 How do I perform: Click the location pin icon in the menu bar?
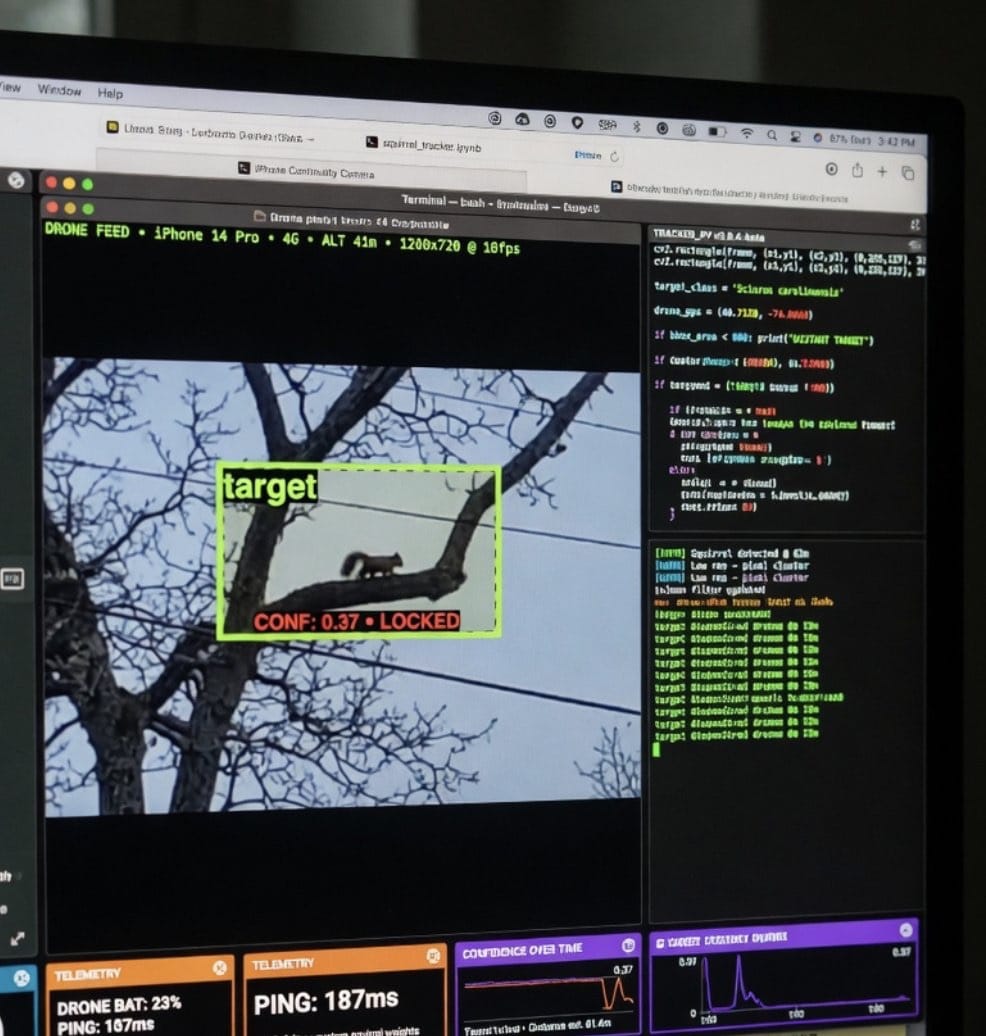tap(577, 122)
